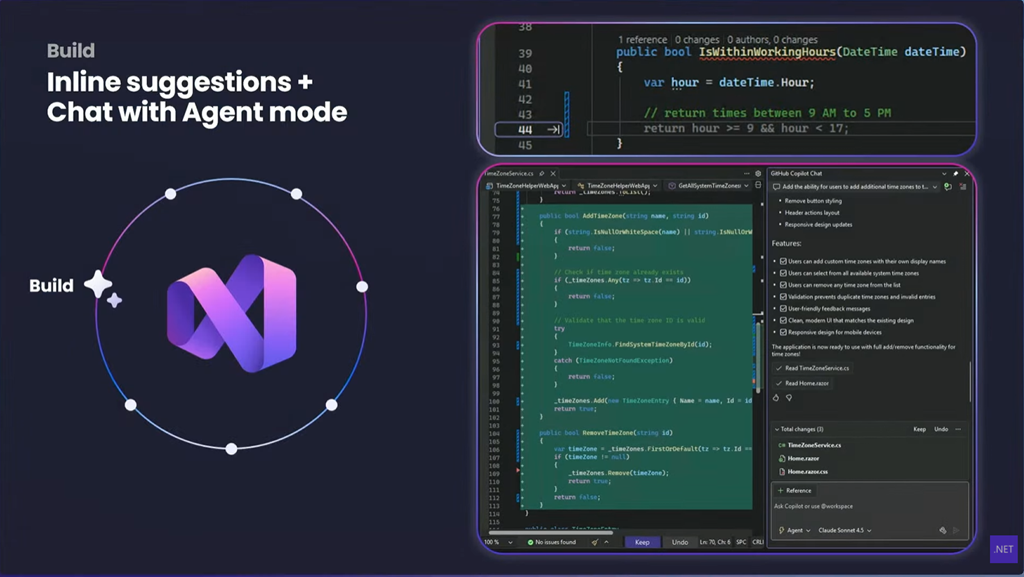Click the send message arrow icon
1024x577 pixels.
point(955,530)
